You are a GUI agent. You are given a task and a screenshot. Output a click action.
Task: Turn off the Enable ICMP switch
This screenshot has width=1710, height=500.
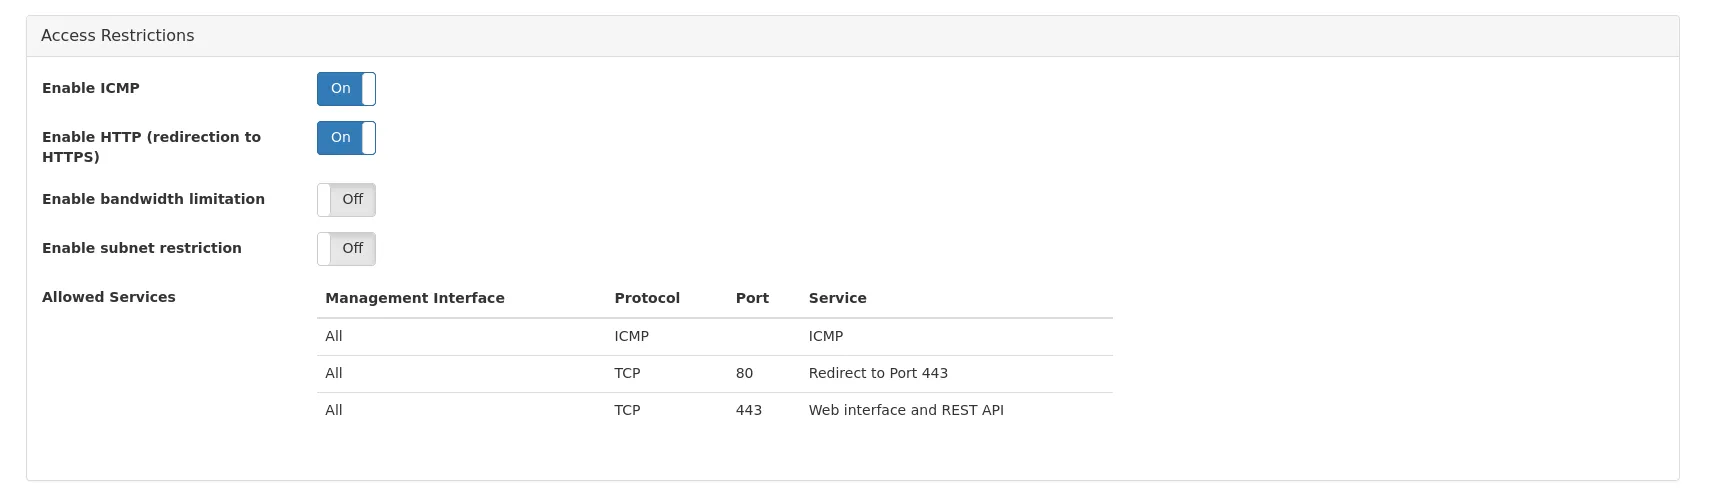(x=346, y=89)
